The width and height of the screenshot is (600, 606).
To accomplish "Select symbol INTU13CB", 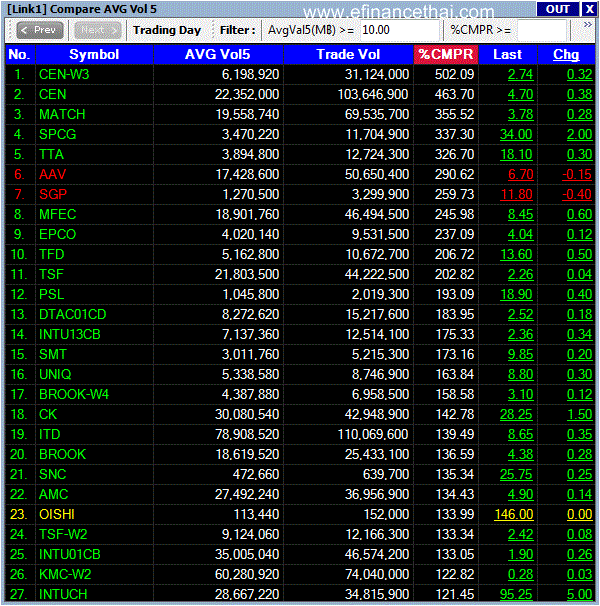I will pos(70,335).
